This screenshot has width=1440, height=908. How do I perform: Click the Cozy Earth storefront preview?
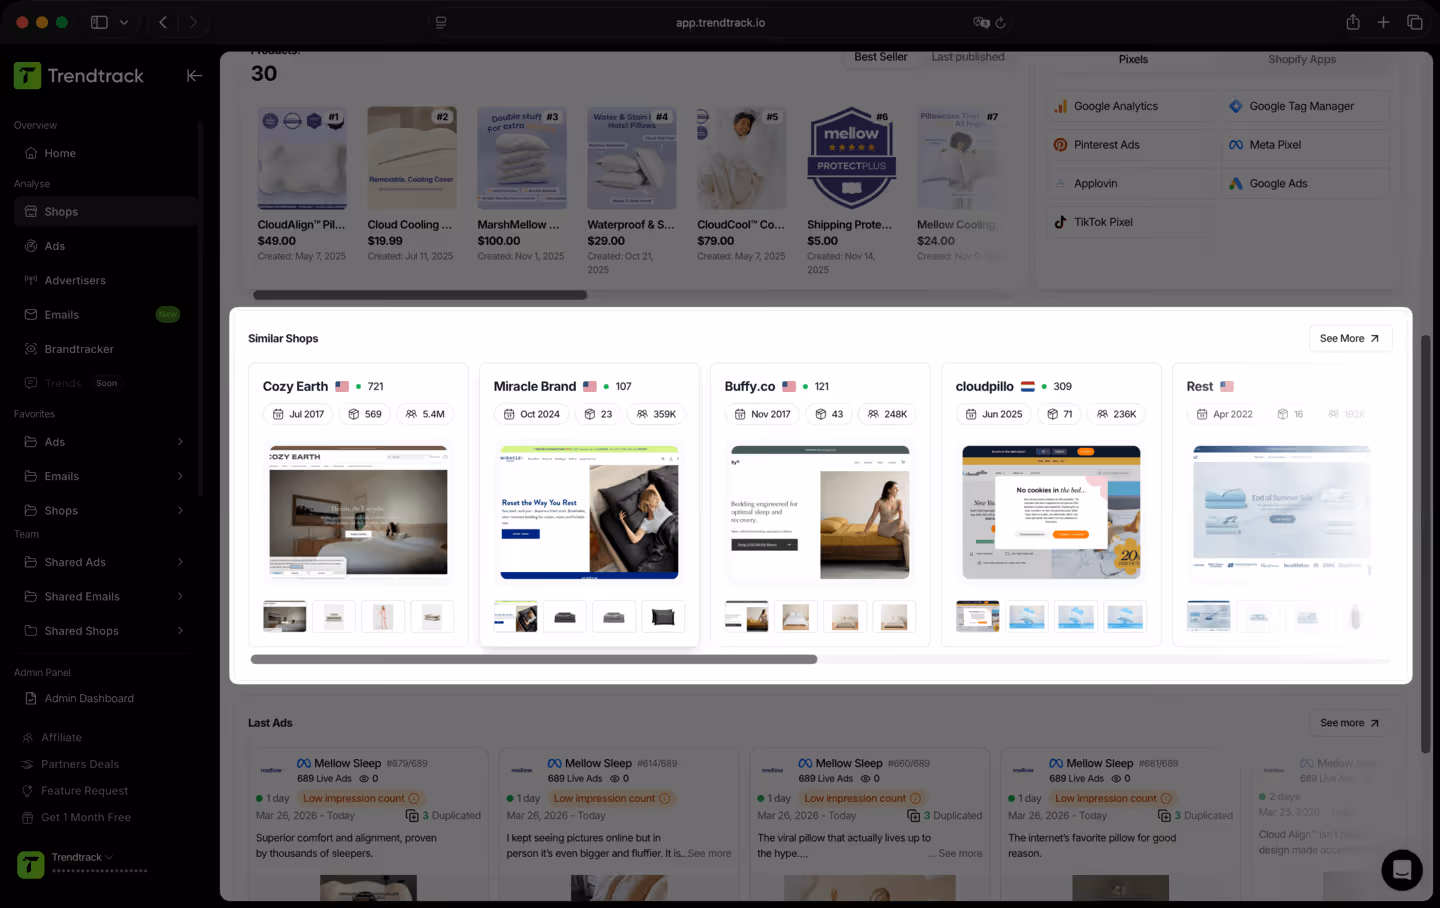pos(358,512)
